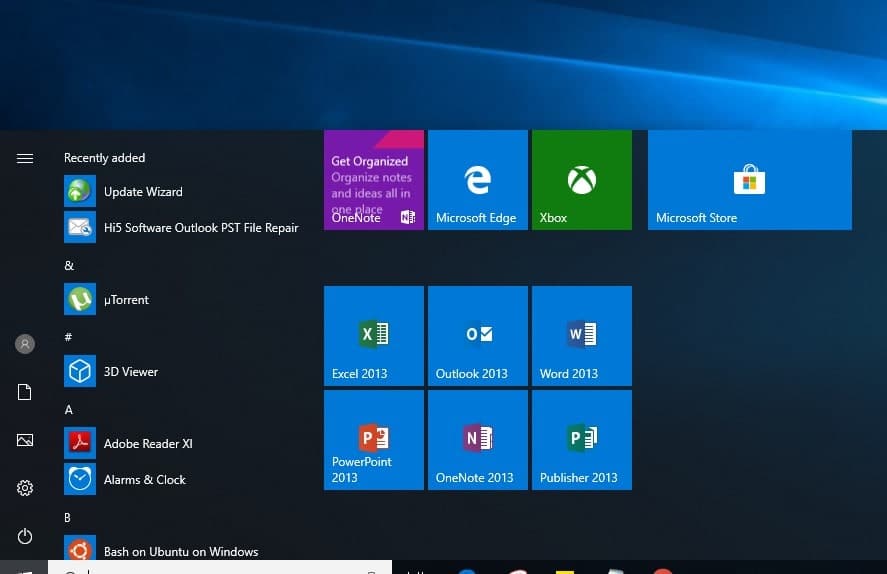Launch the Bash on Ubuntu icon
The width and height of the screenshot is (887, 574).
(80, 548)
